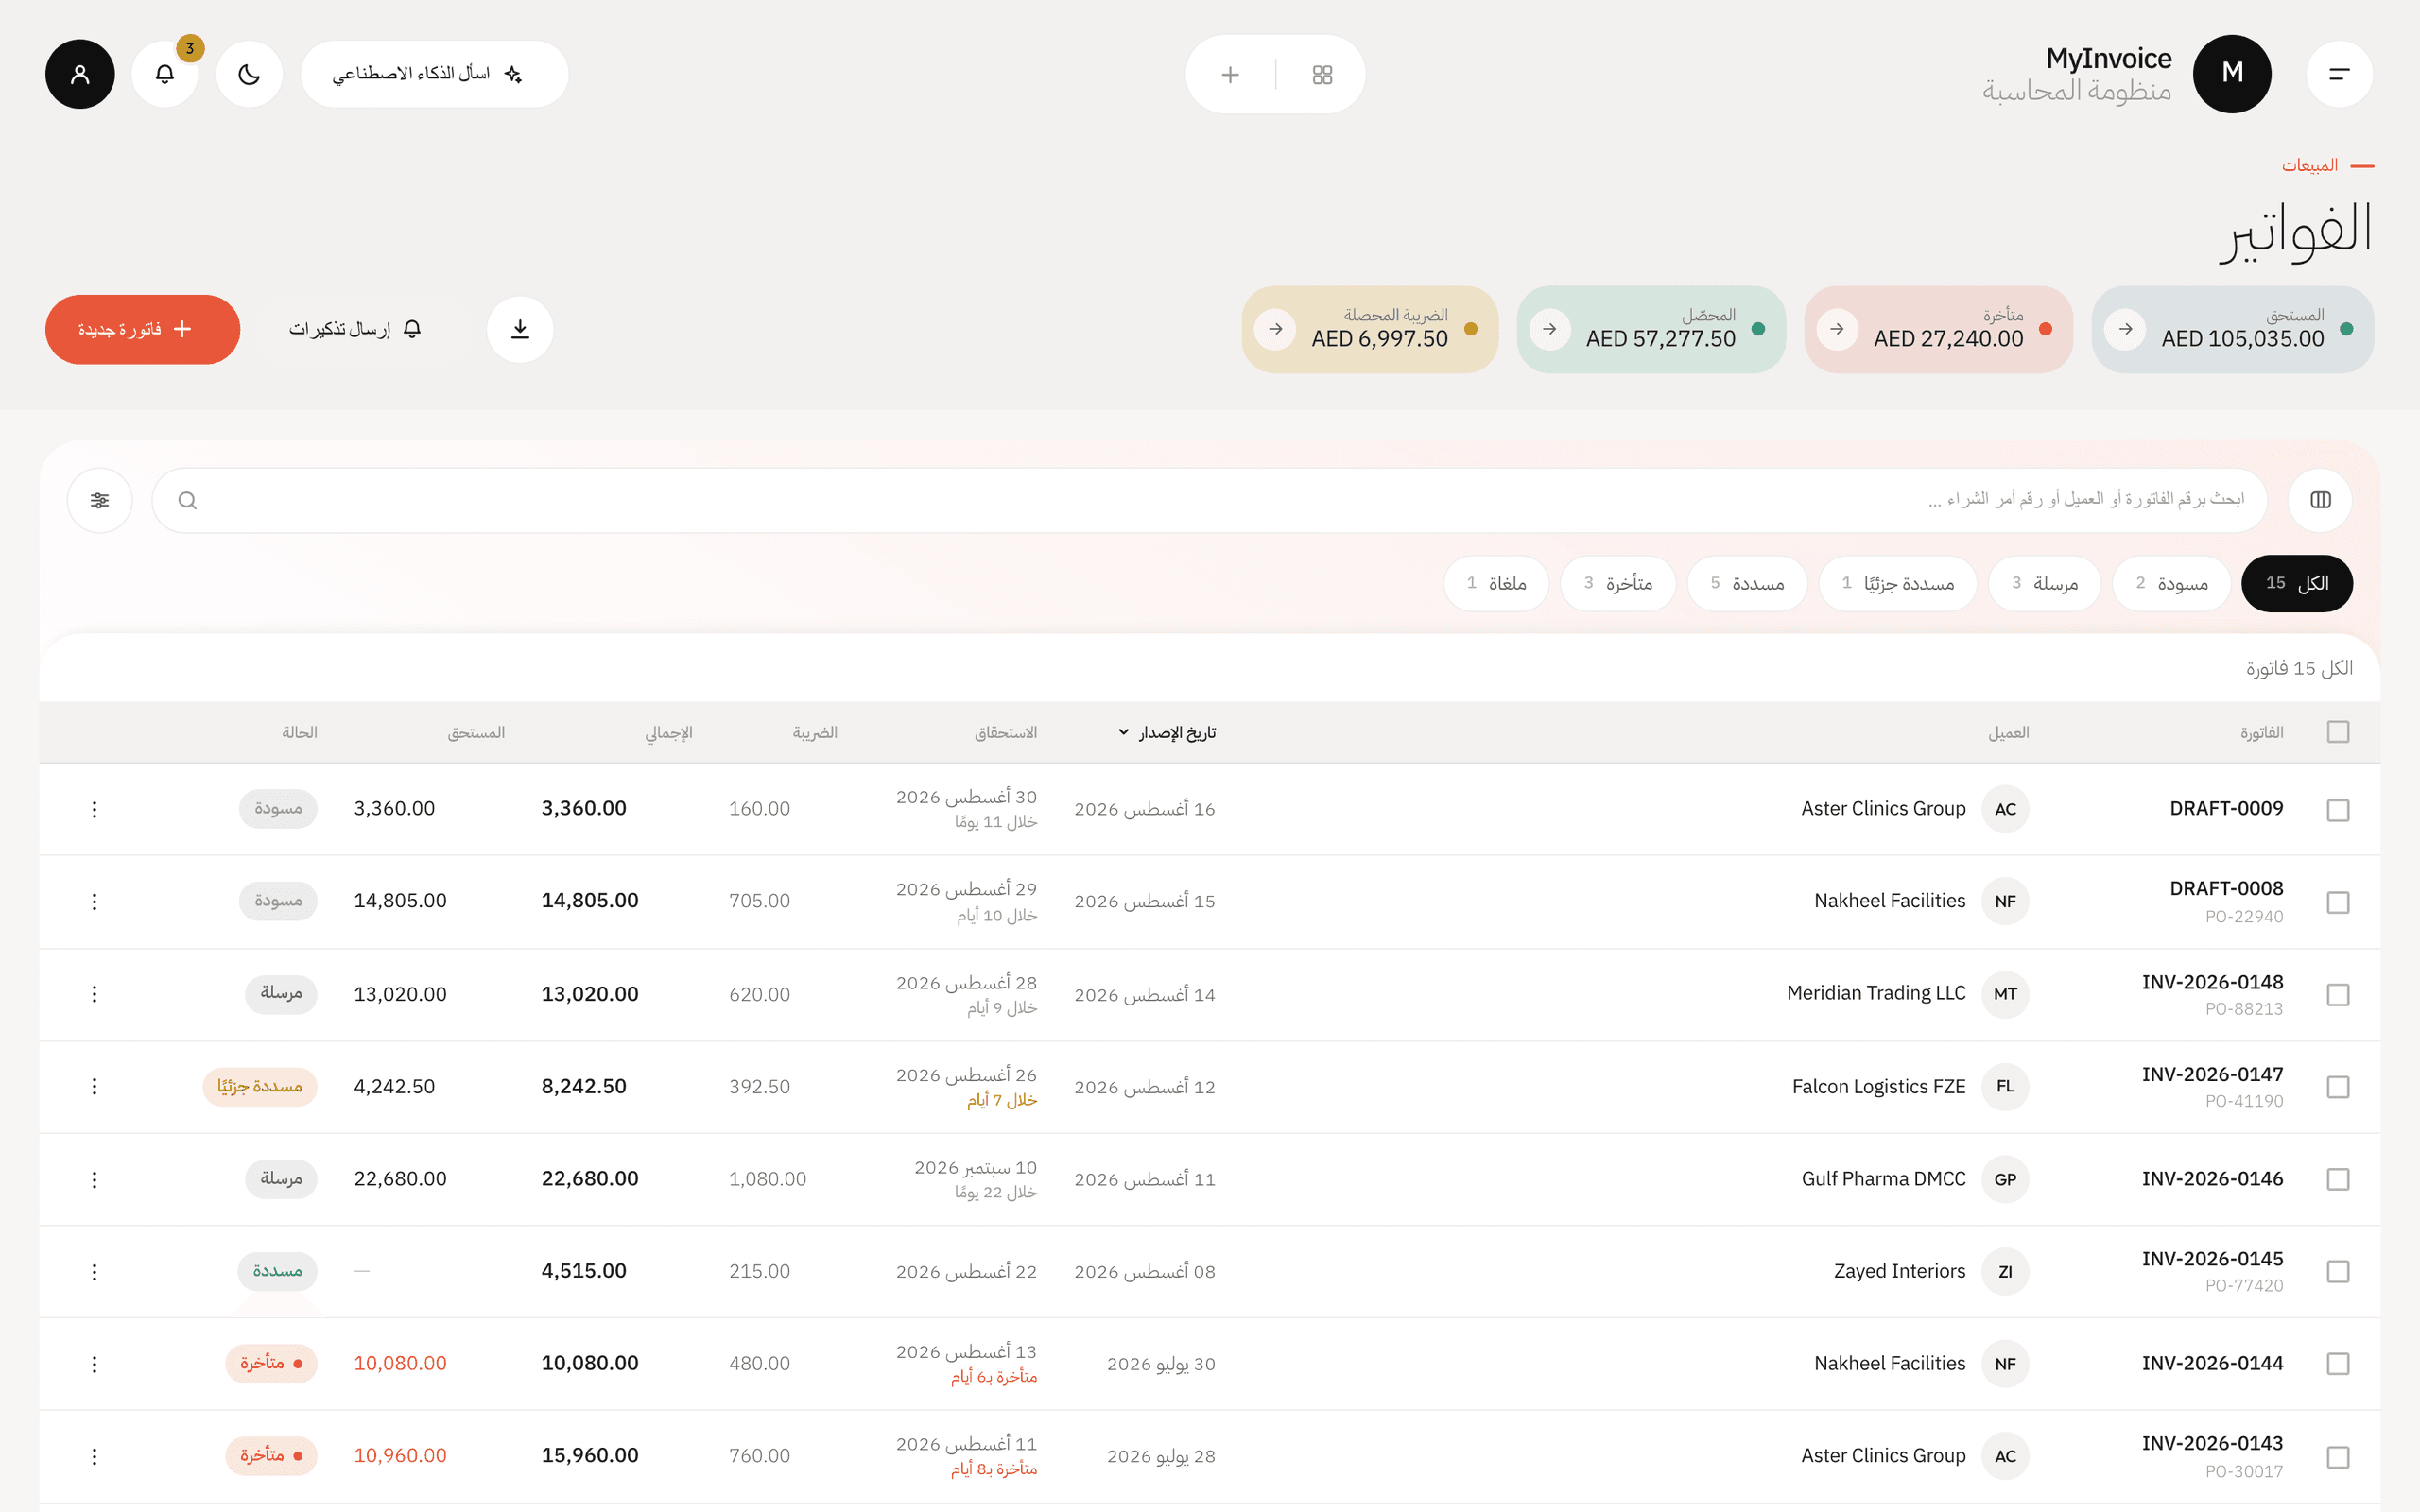Select the مرسلة 3 filter tab
2420x1512 pixels.
[2044, 583]
